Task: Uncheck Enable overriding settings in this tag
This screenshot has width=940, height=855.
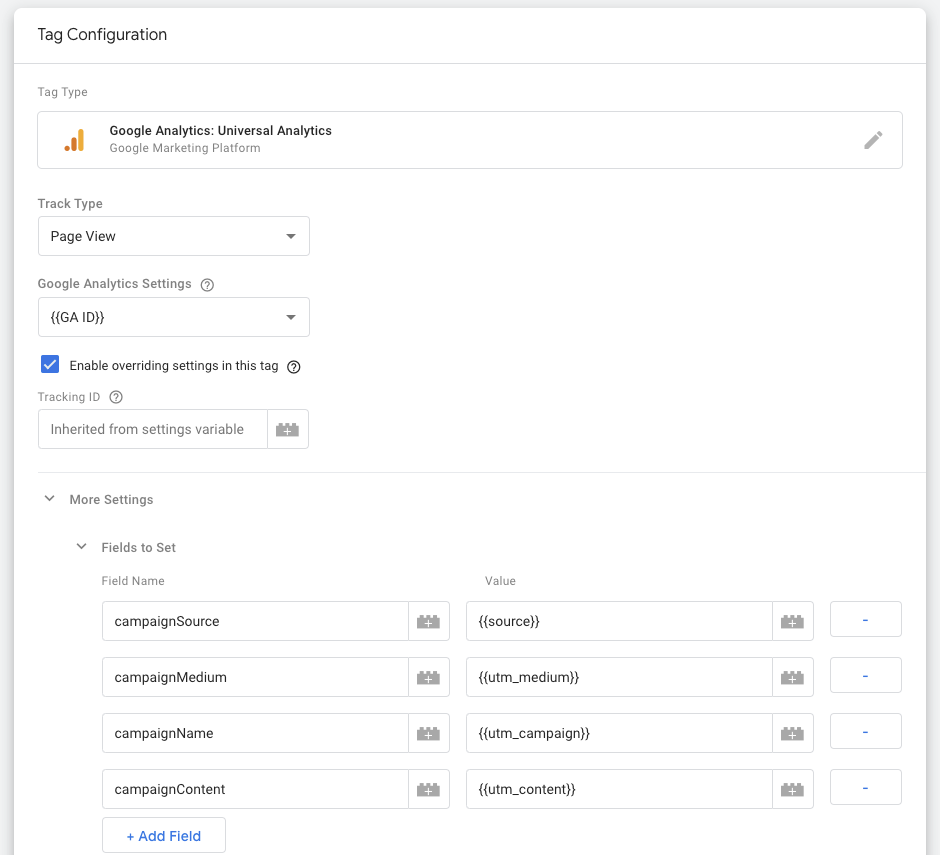Action: tap(50, 365)
